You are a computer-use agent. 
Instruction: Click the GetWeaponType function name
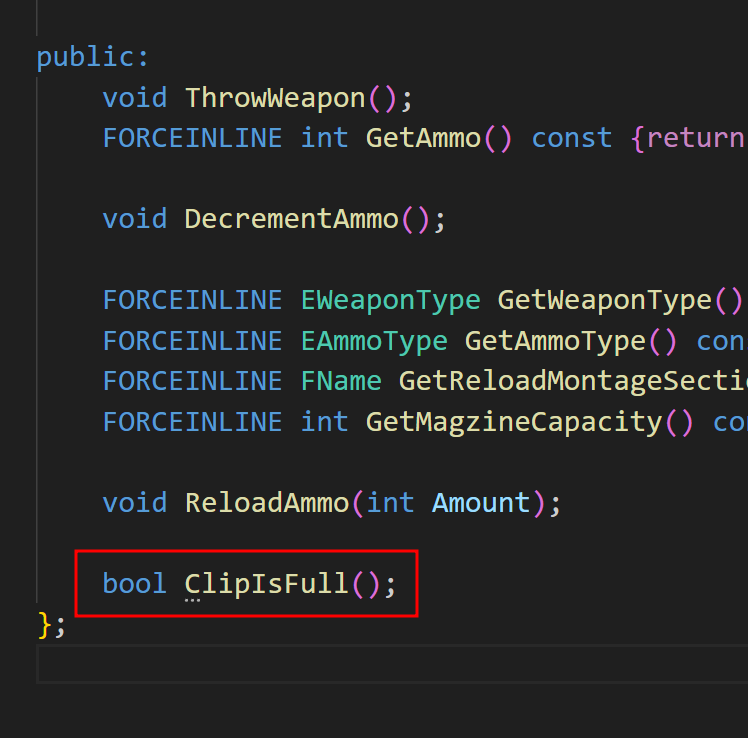(604, 301)
